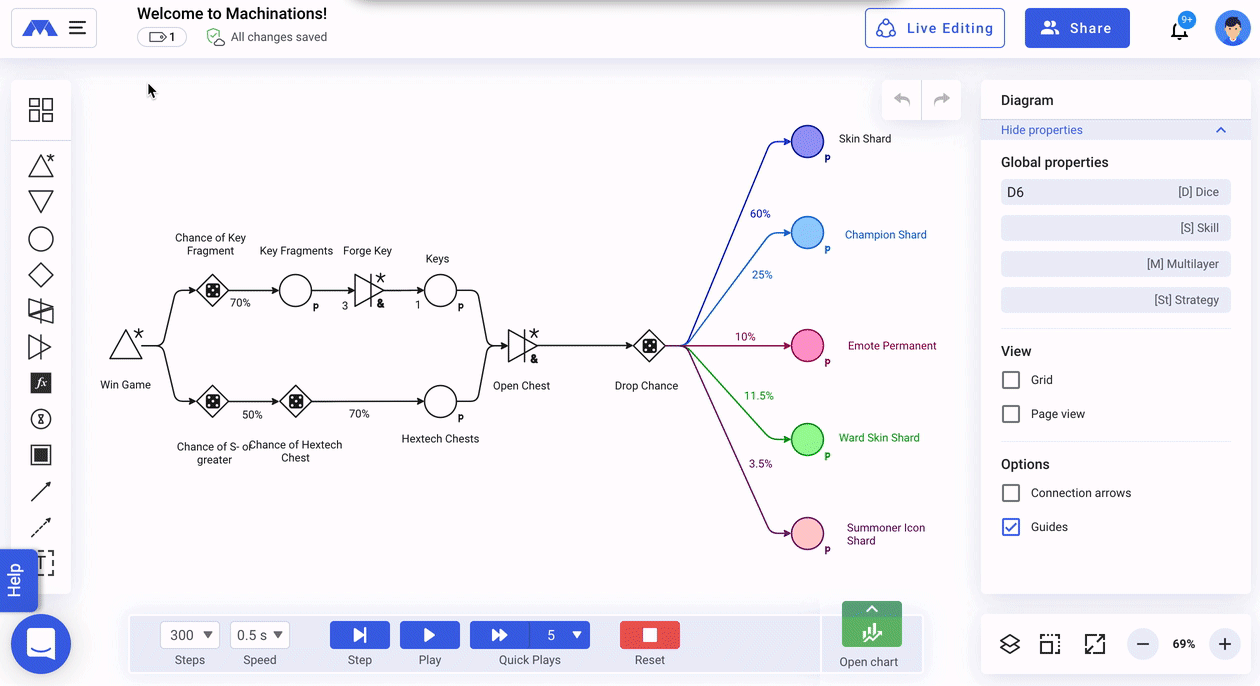Select the purple Skin Shard pool

click(x=808, y=142)
